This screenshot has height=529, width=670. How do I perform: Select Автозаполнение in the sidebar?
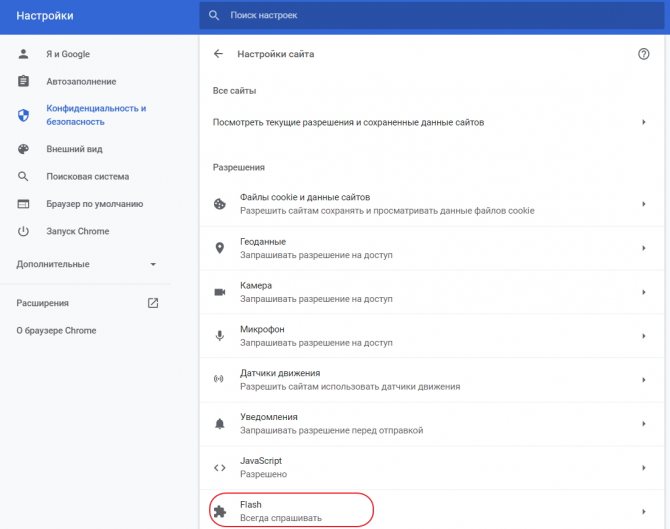coord(81,81)
